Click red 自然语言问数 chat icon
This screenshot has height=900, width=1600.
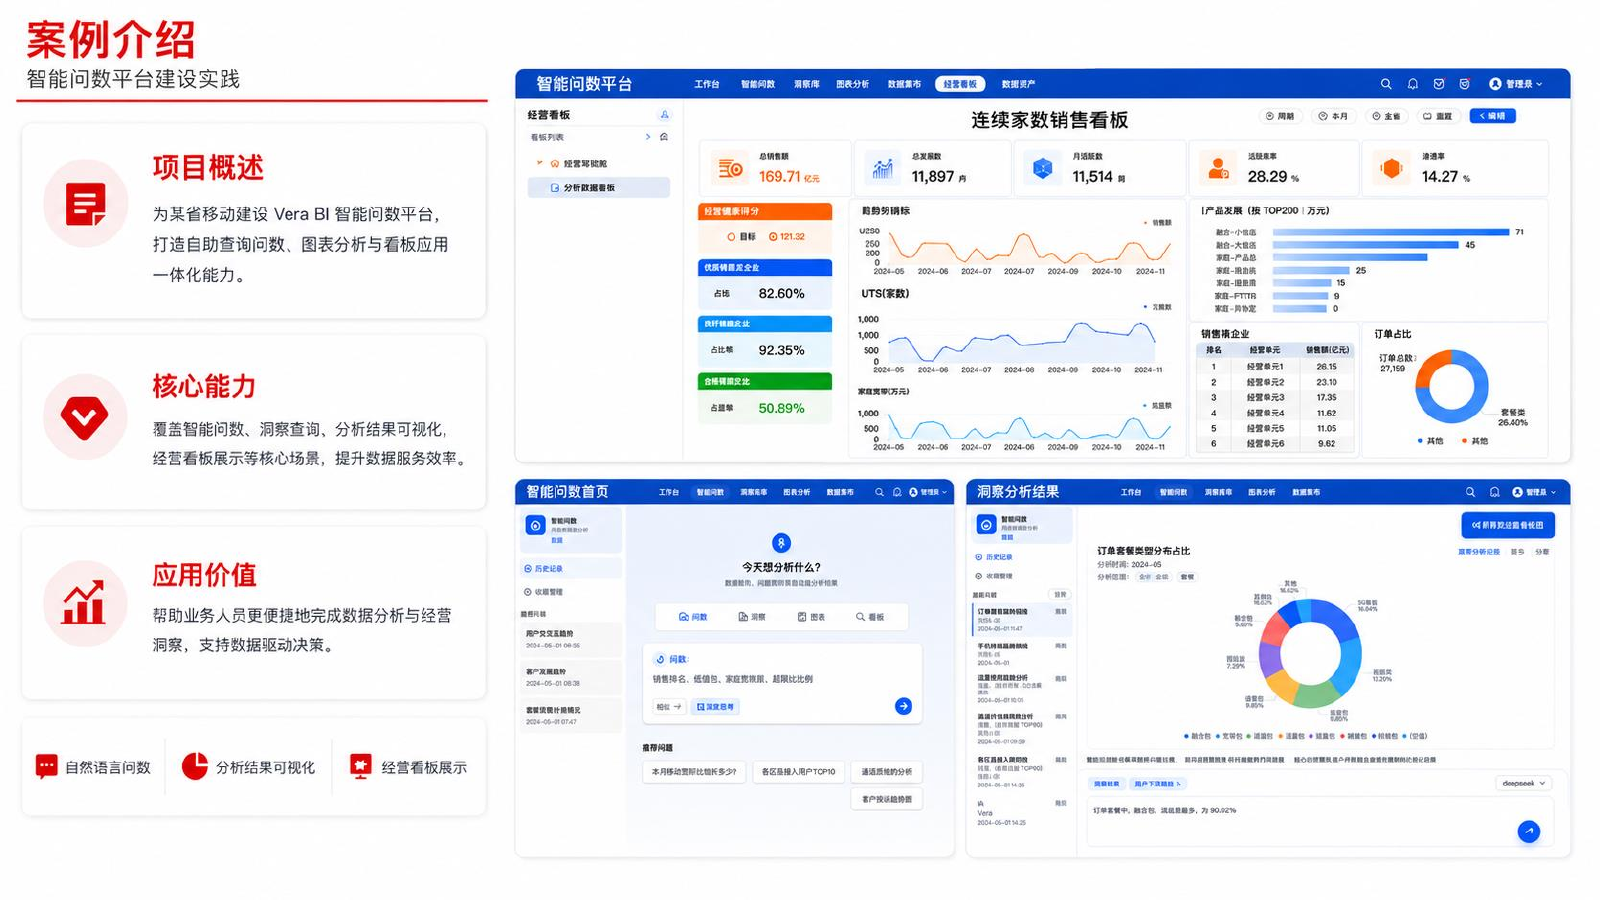(46, 767)
